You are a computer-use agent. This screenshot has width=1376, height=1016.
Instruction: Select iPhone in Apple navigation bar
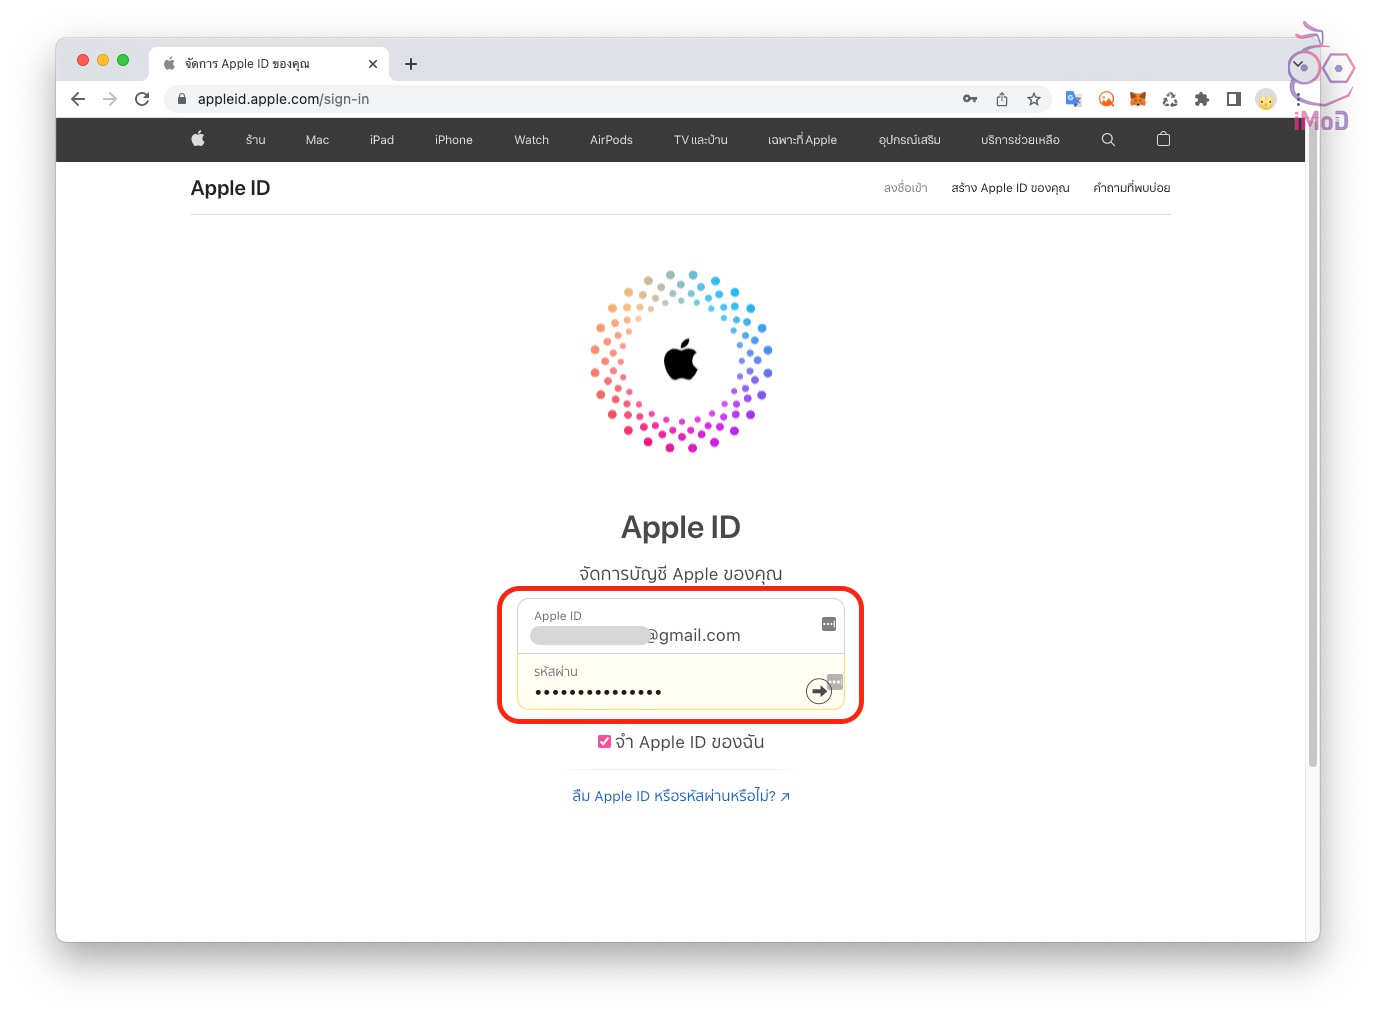[453, 140]
